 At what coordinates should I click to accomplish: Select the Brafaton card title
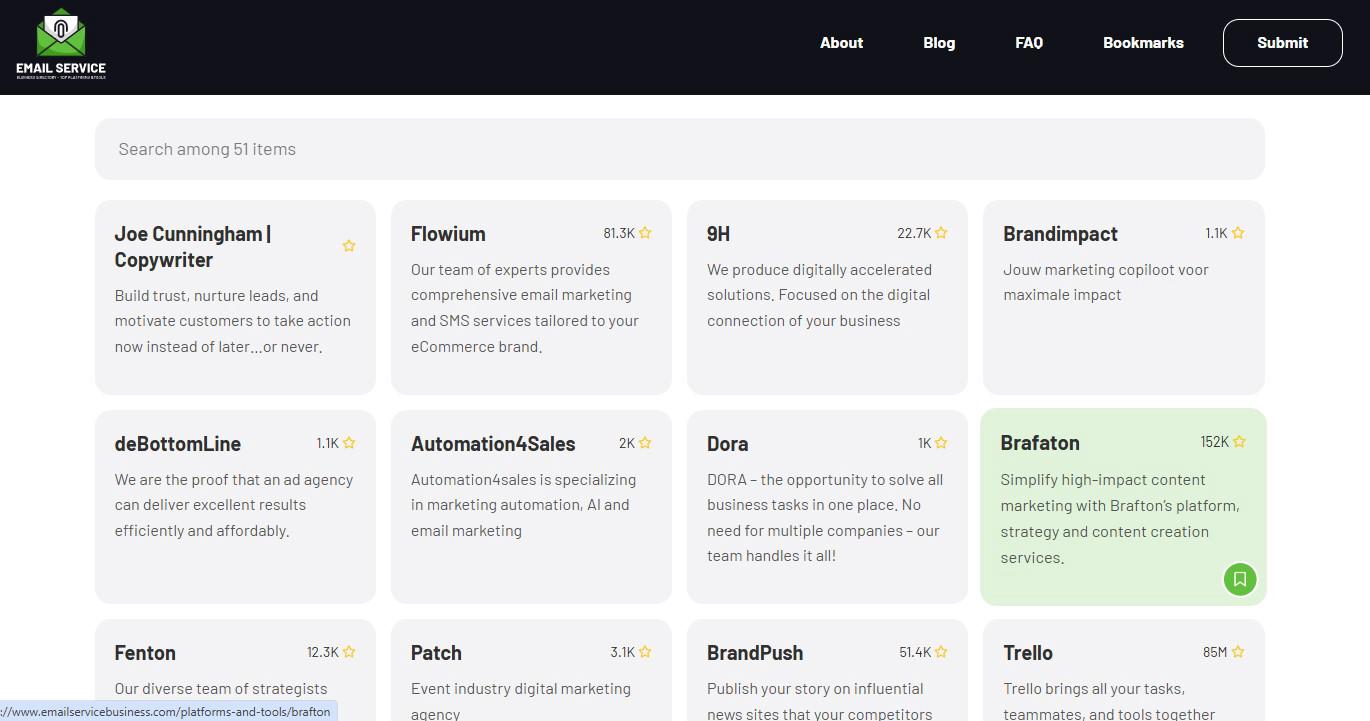click(1040, 443)
